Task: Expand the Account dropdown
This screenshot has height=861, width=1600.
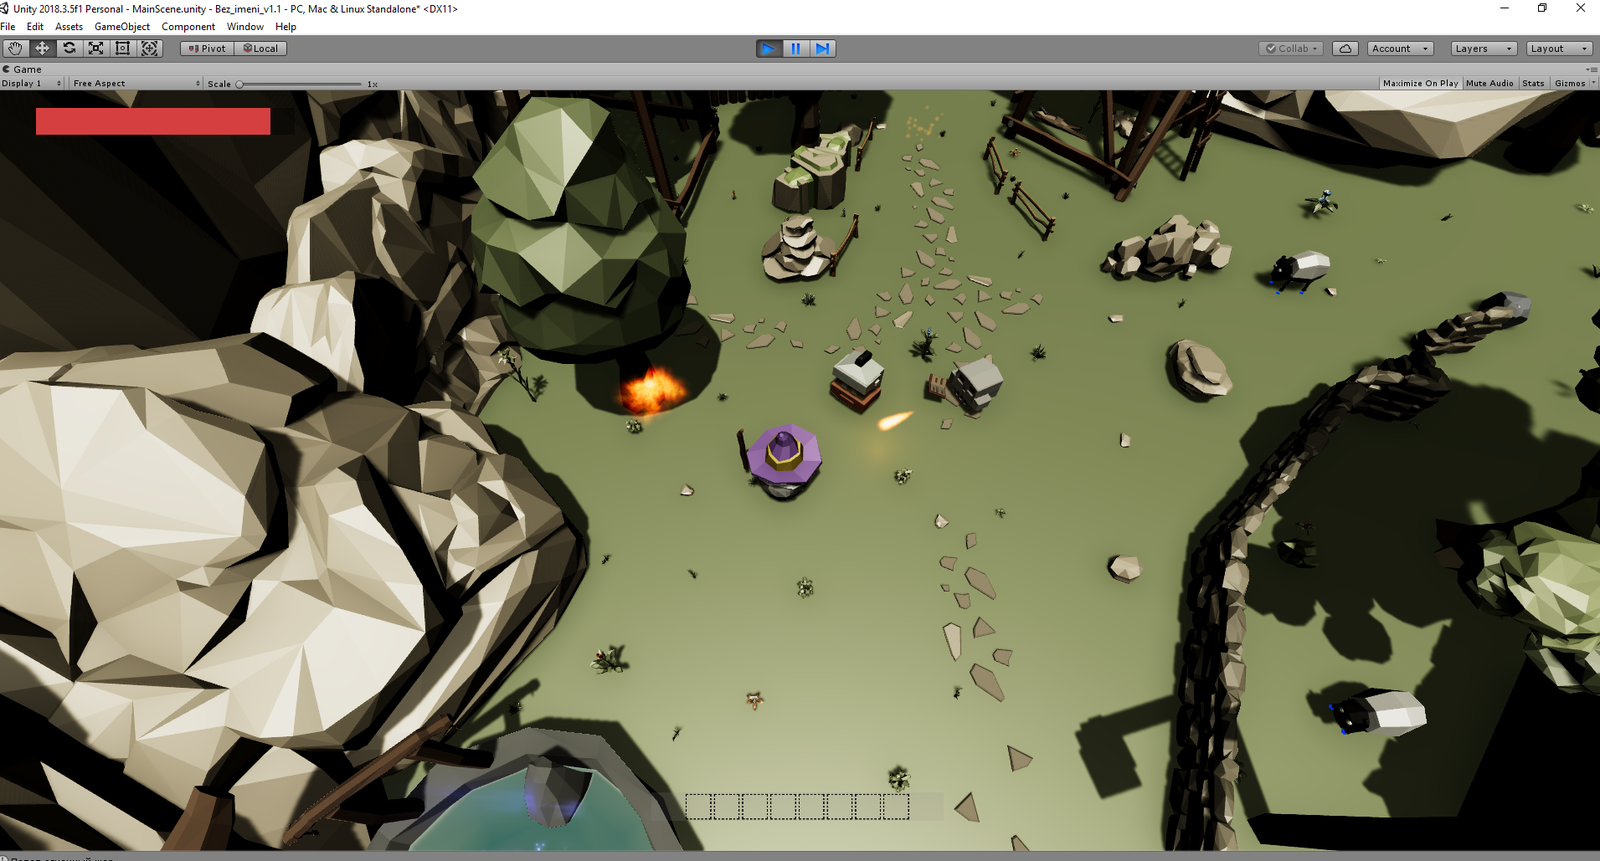Action: tap(1400, 48)
